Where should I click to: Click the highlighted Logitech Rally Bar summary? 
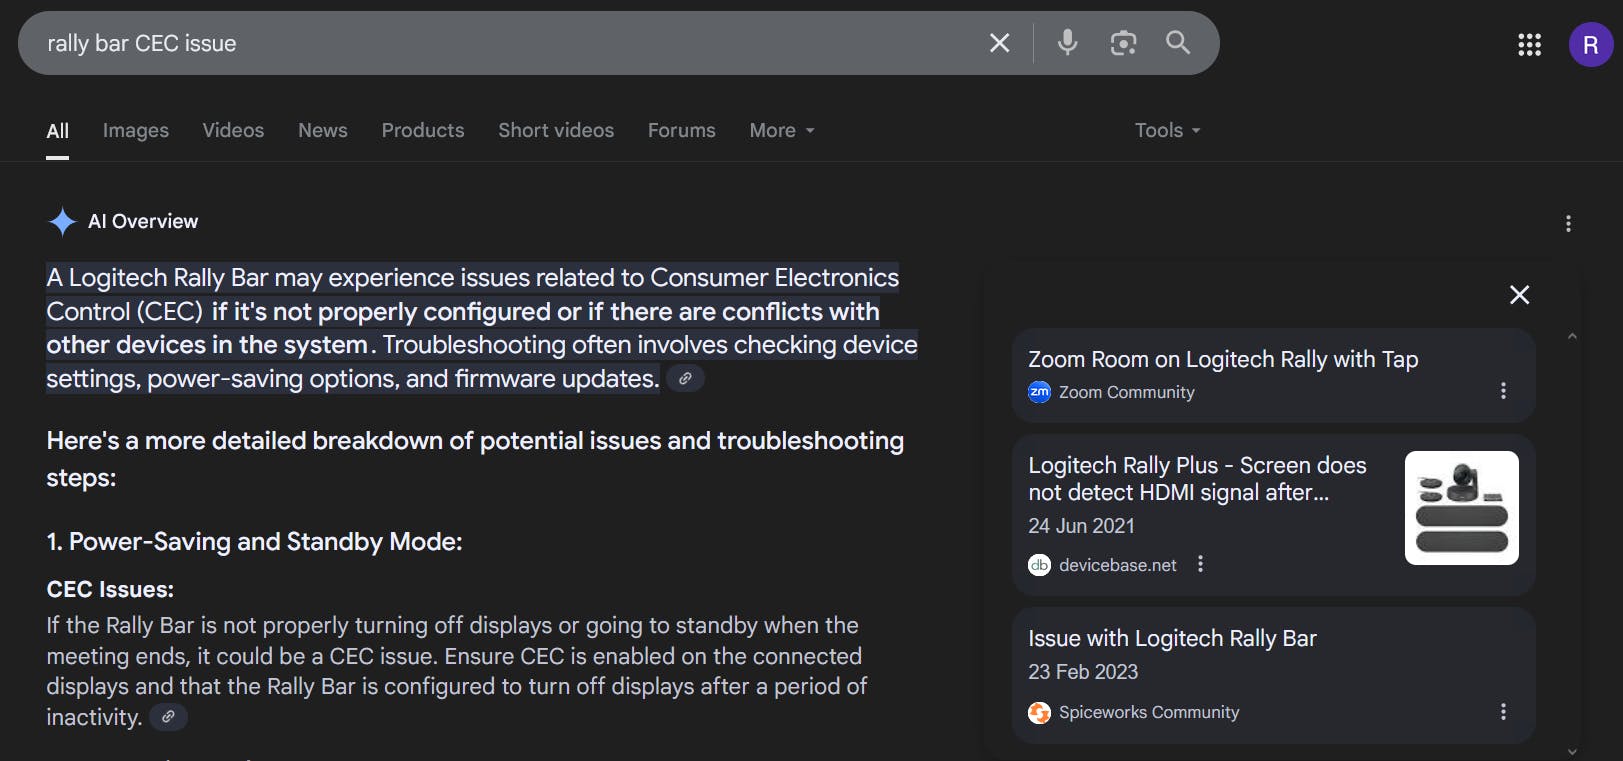(481, 328)
